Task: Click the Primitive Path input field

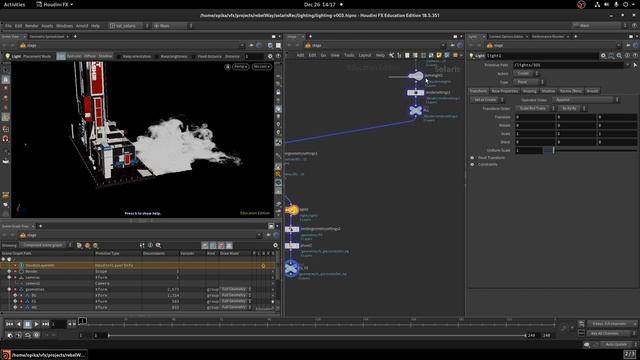Action: (568, 65)
